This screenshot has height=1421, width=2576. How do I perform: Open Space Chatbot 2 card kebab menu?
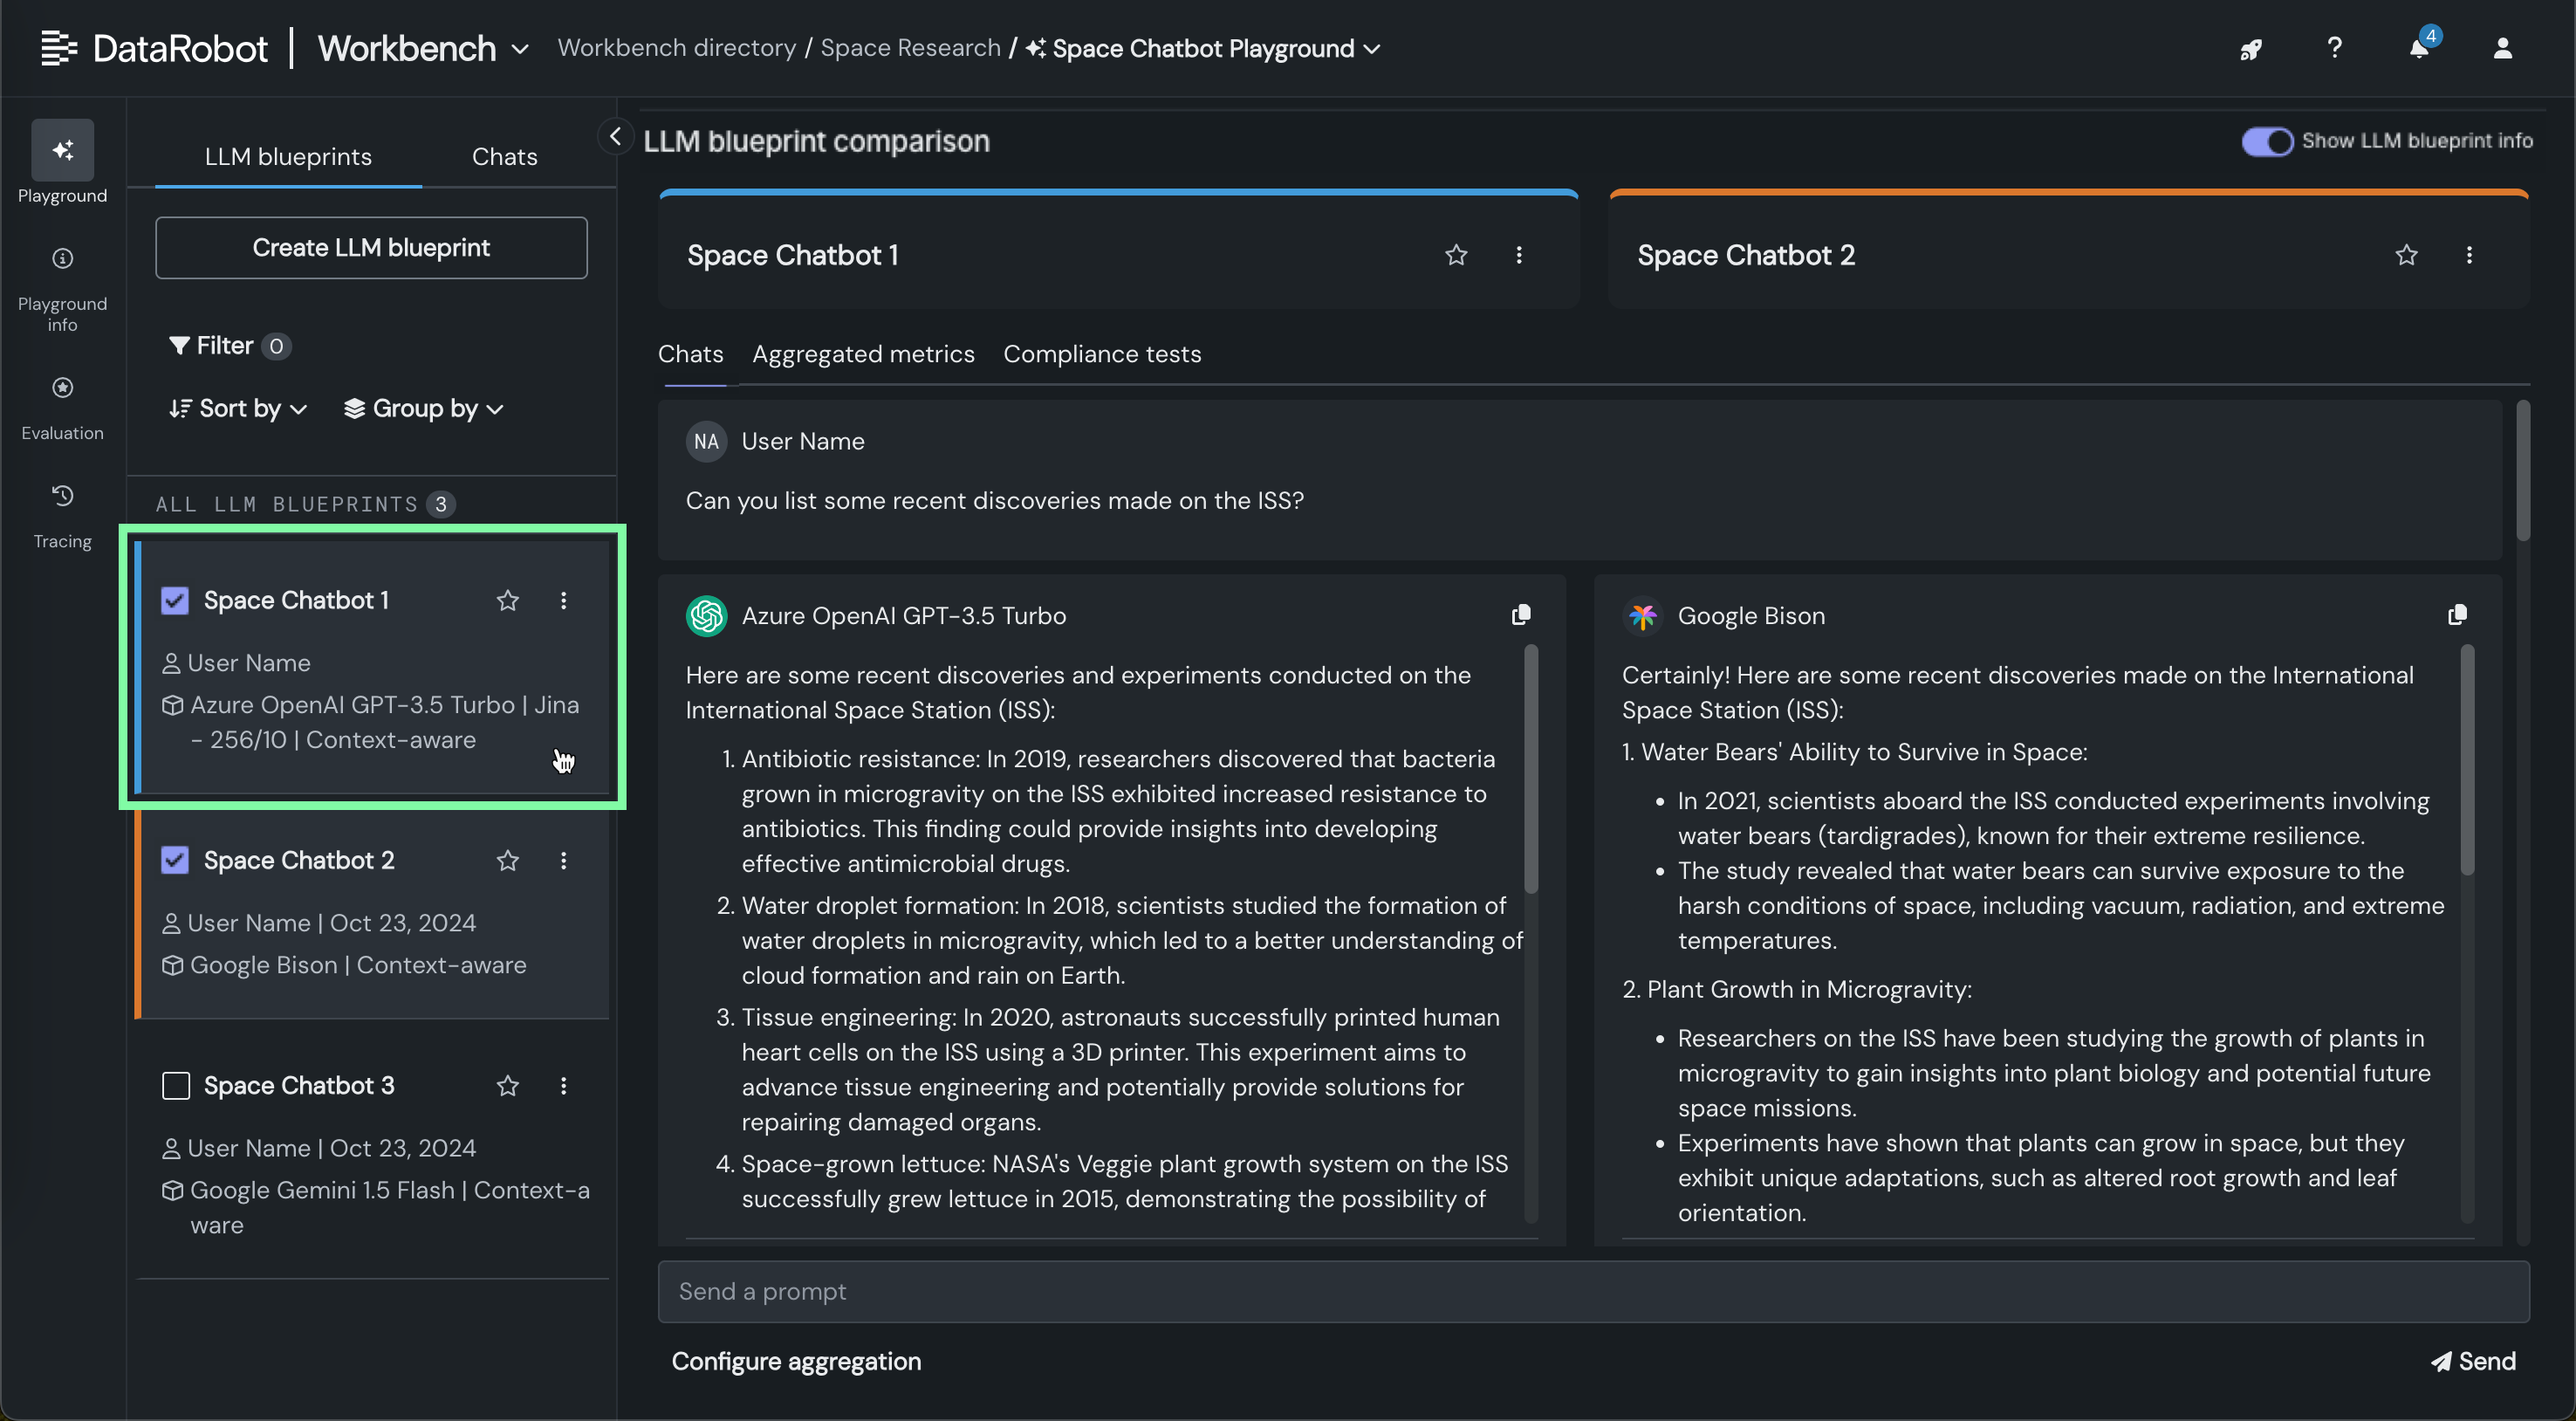tap(563, 860)
